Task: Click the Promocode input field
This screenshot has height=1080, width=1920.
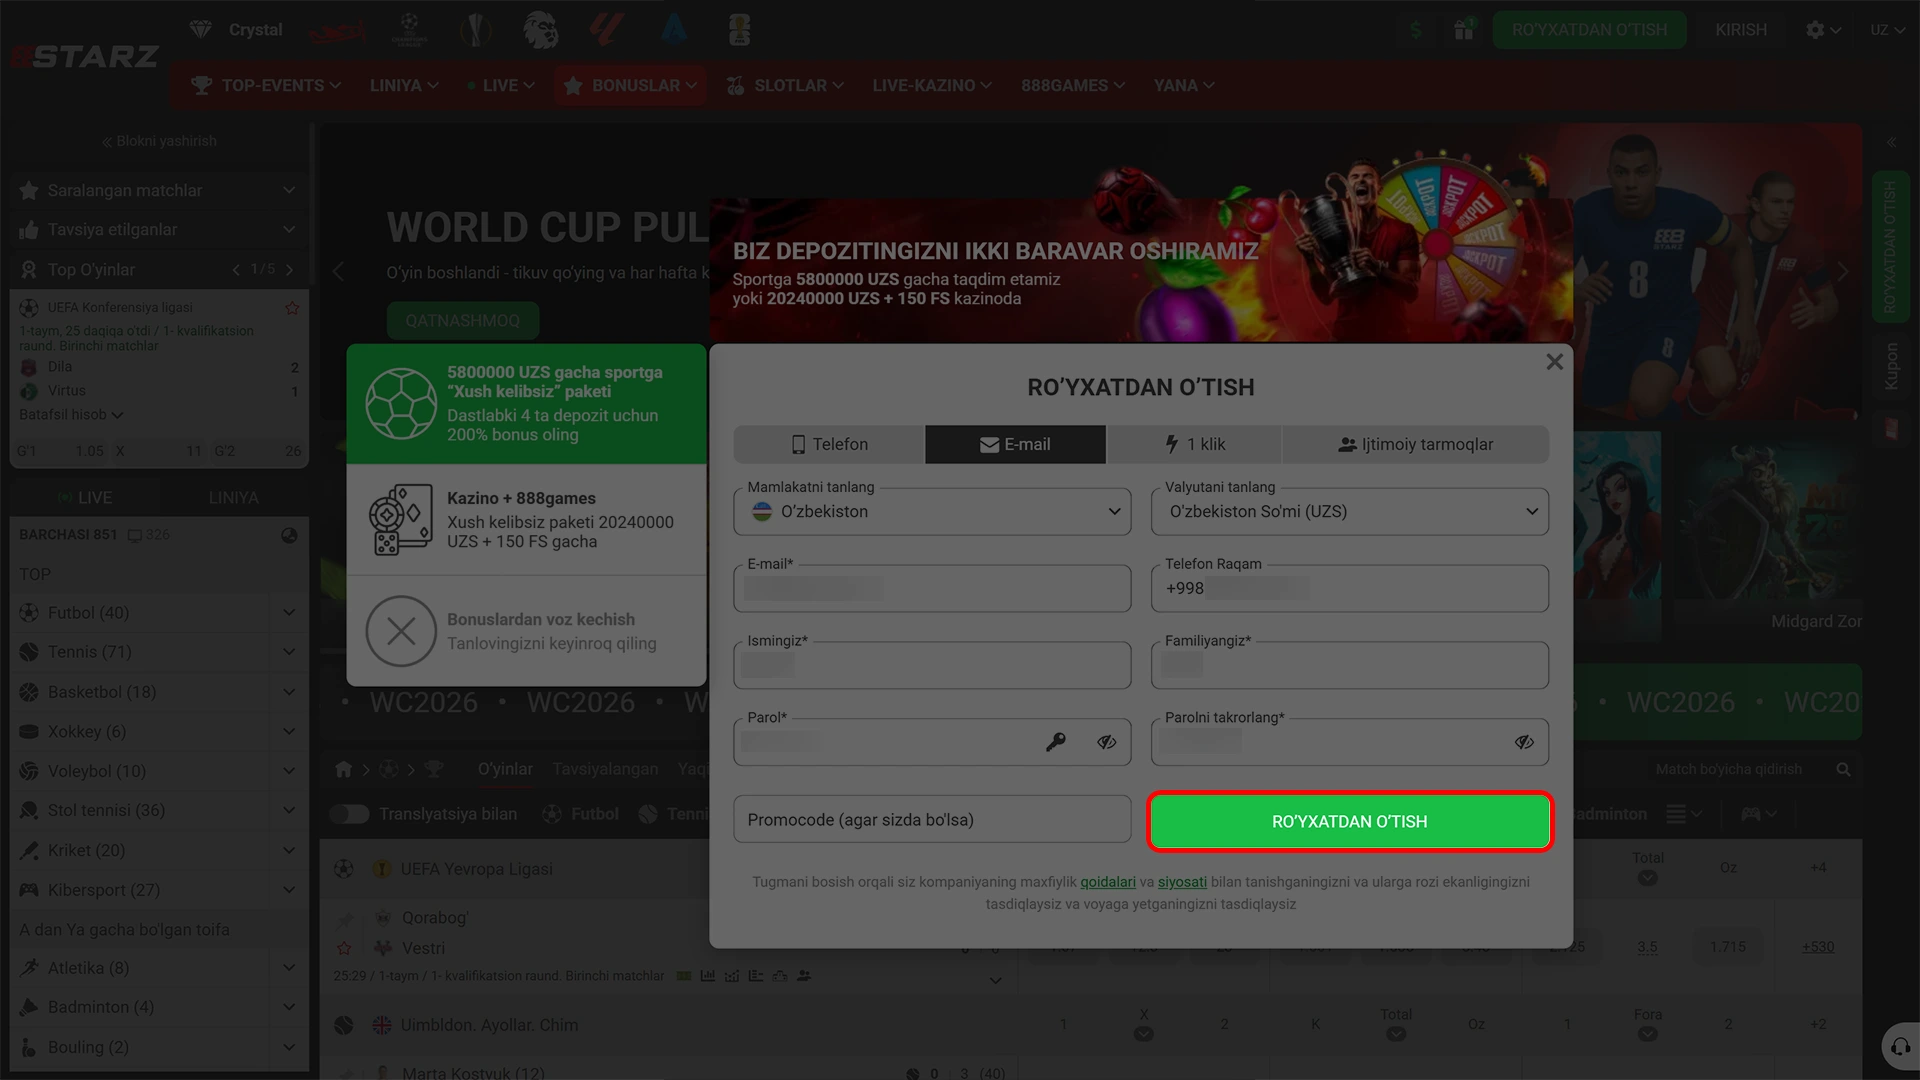Action: click(932, 820)
